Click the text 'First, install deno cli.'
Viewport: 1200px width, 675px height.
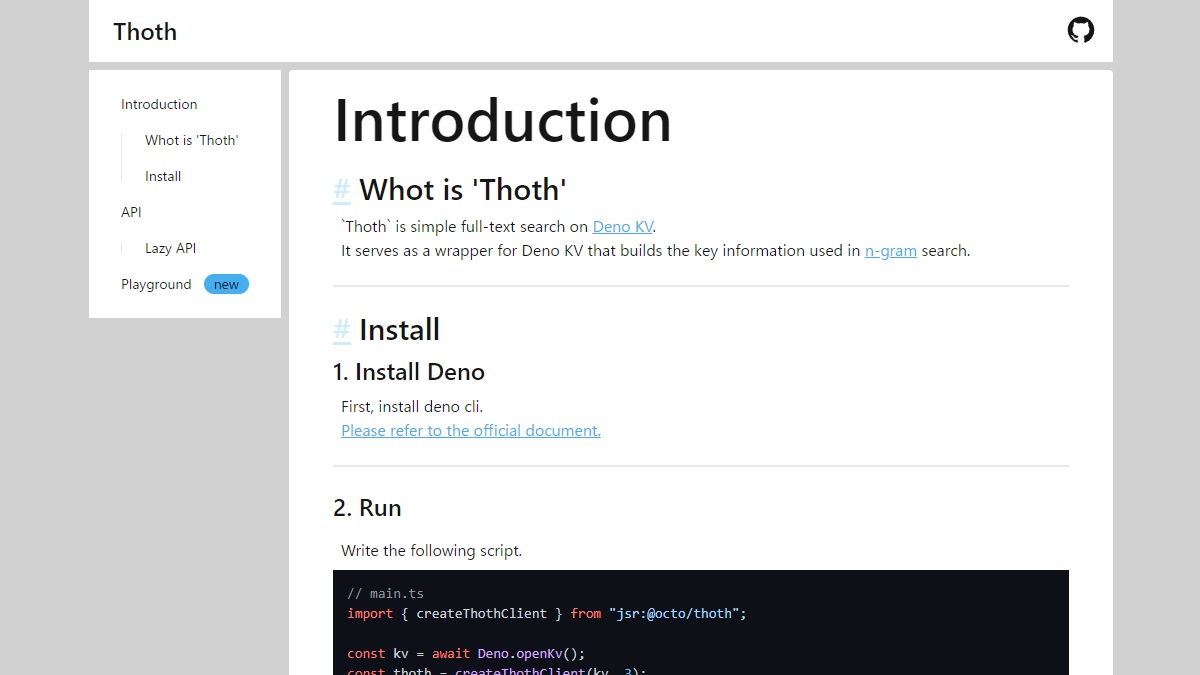(412, 406)
